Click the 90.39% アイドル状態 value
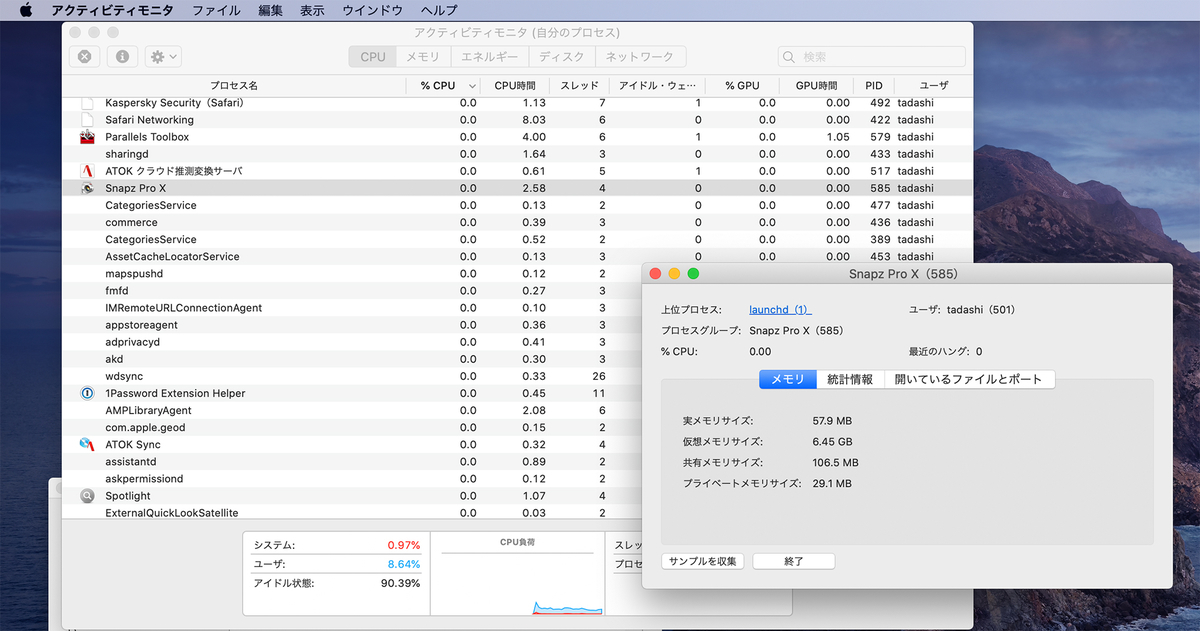 [x=400, y=583]
